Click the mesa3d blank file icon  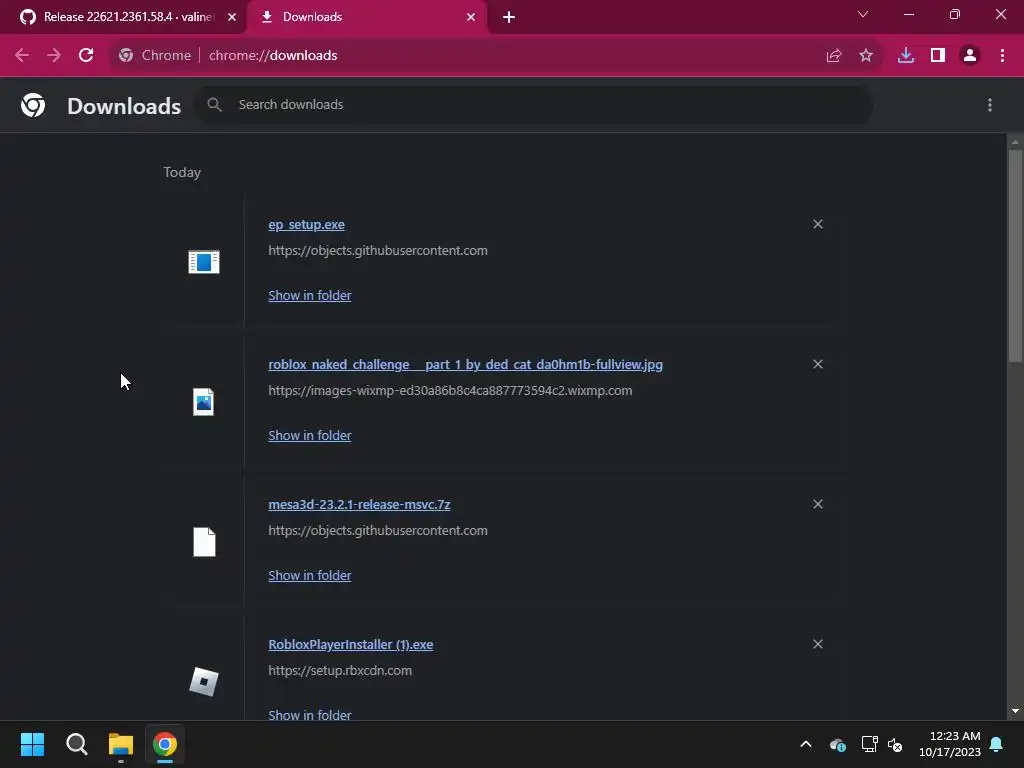coord(204,542)
